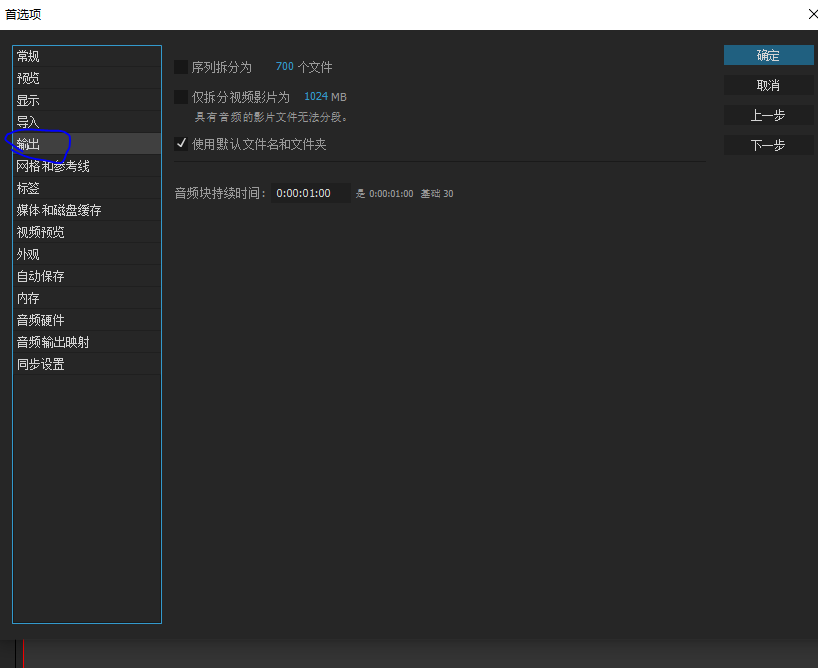
Task: Enable the 序列拆分为 checkbox
Action: point(181,67)
